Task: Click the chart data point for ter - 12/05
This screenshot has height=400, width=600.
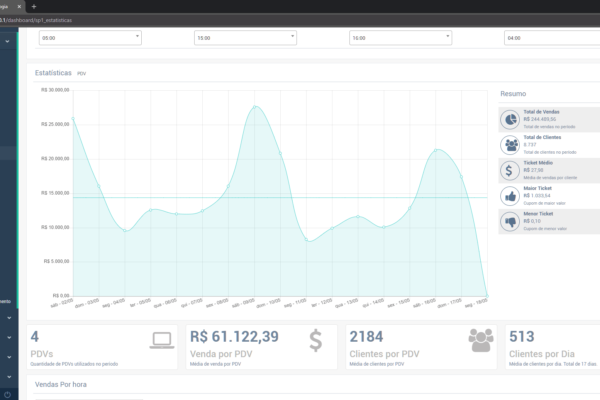Action: (x=332, y=228)
